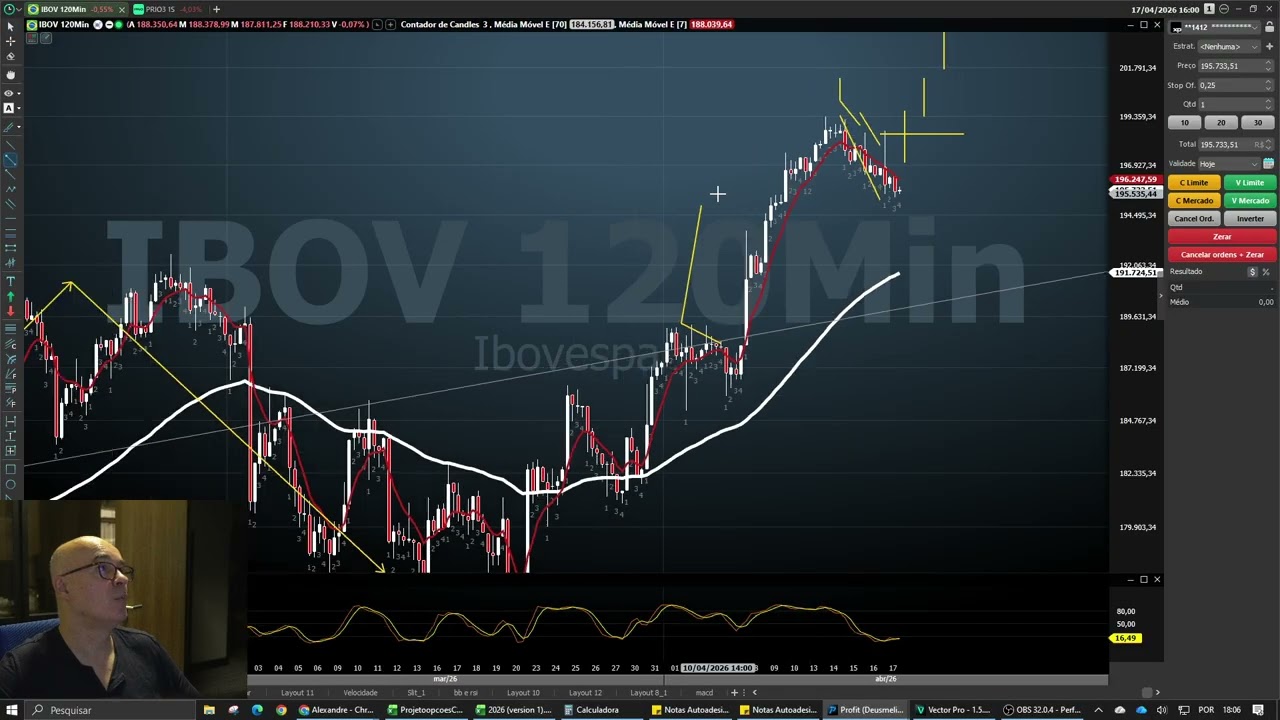The image size is (1280, 720).
Task: Set quantity with the 10 button
Action: (x=1185, y=123)
